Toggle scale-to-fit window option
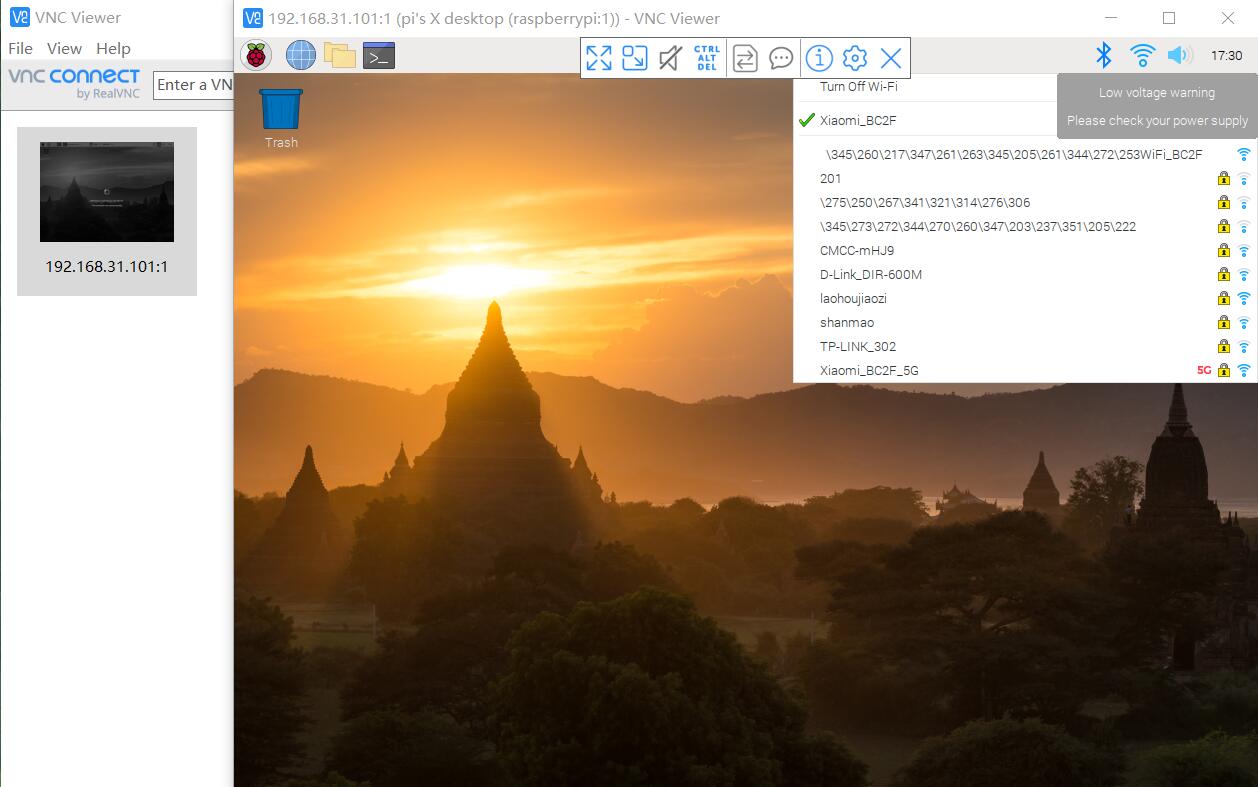The width and height of the screenshot is (1258, 787). (x=634, y=58)
